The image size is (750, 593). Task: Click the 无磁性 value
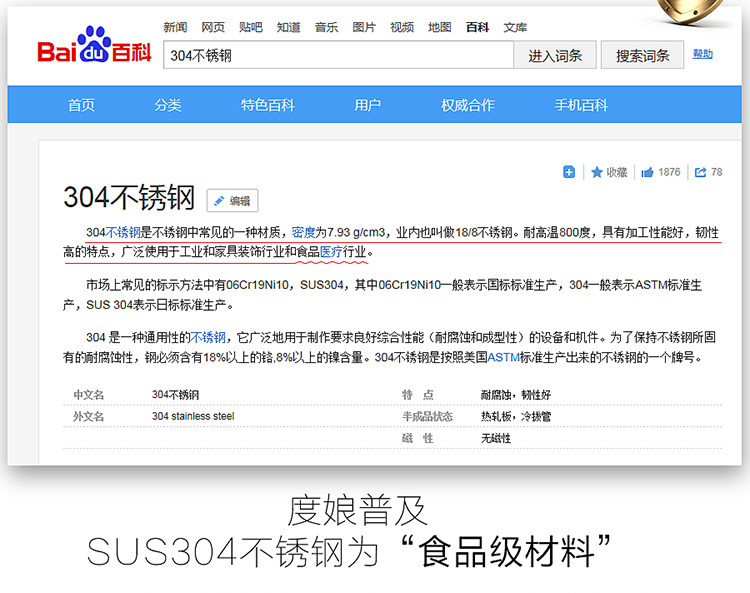(496, 438)
